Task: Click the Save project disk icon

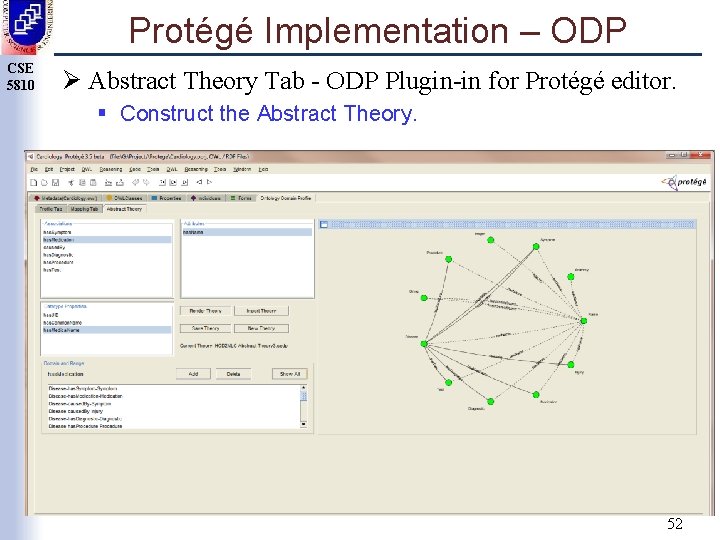Action: pyautogui.click(x=56, y=183)
